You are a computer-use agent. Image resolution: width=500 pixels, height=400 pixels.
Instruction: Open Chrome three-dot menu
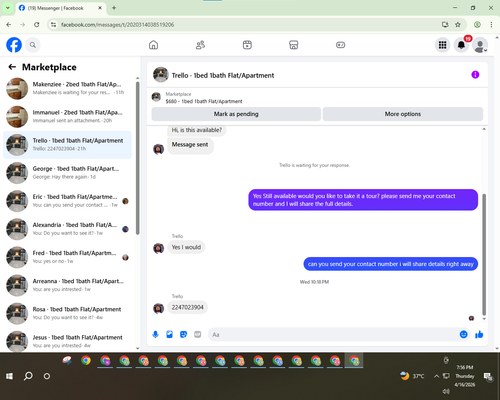coord(491,24)
